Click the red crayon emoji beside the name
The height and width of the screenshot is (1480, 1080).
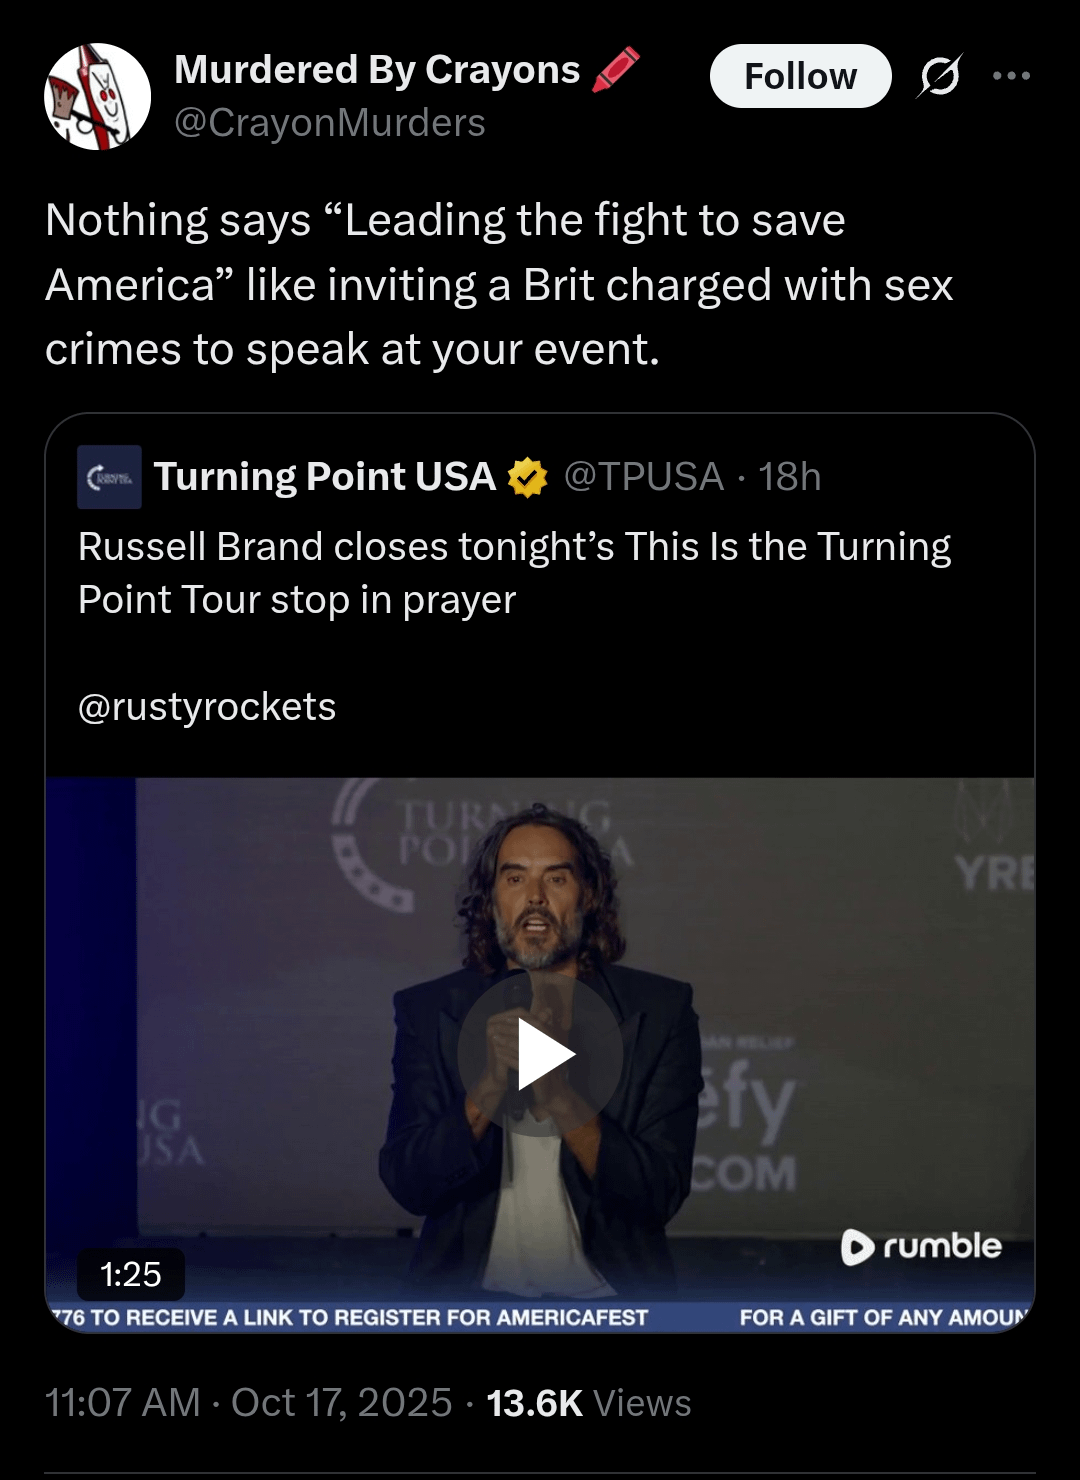click(x=615, y=70)
